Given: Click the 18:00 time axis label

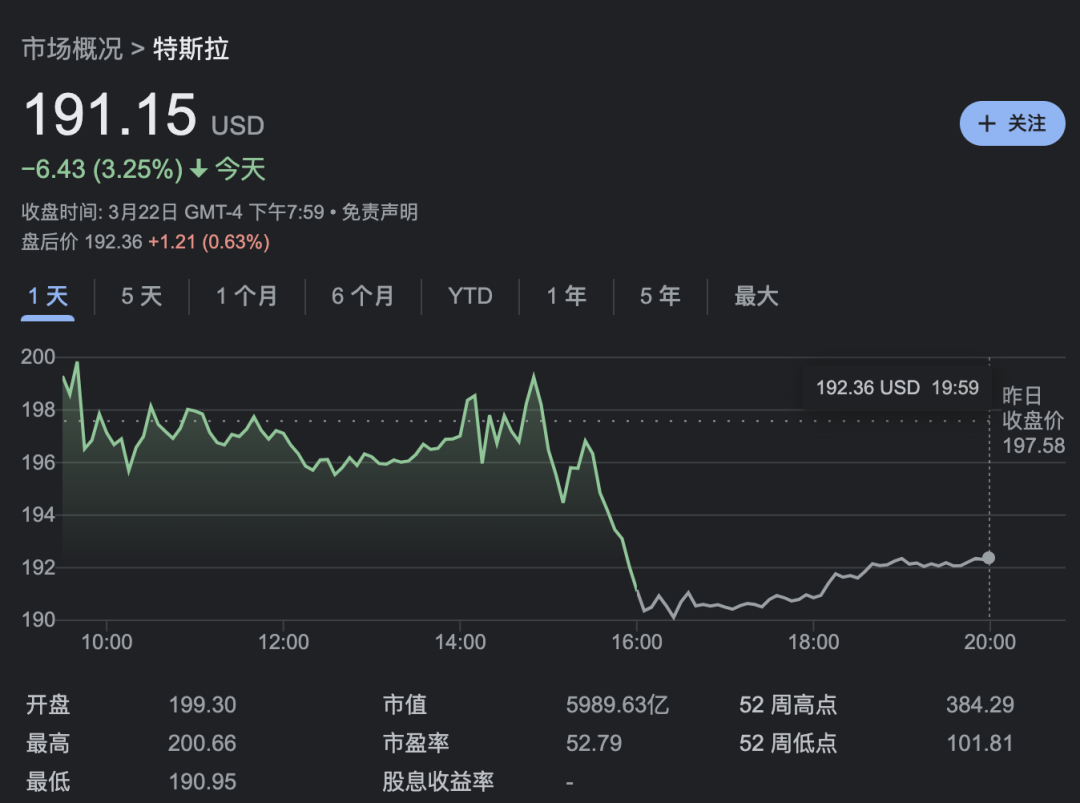Looking at the screenshot, I should coord(813,642).
